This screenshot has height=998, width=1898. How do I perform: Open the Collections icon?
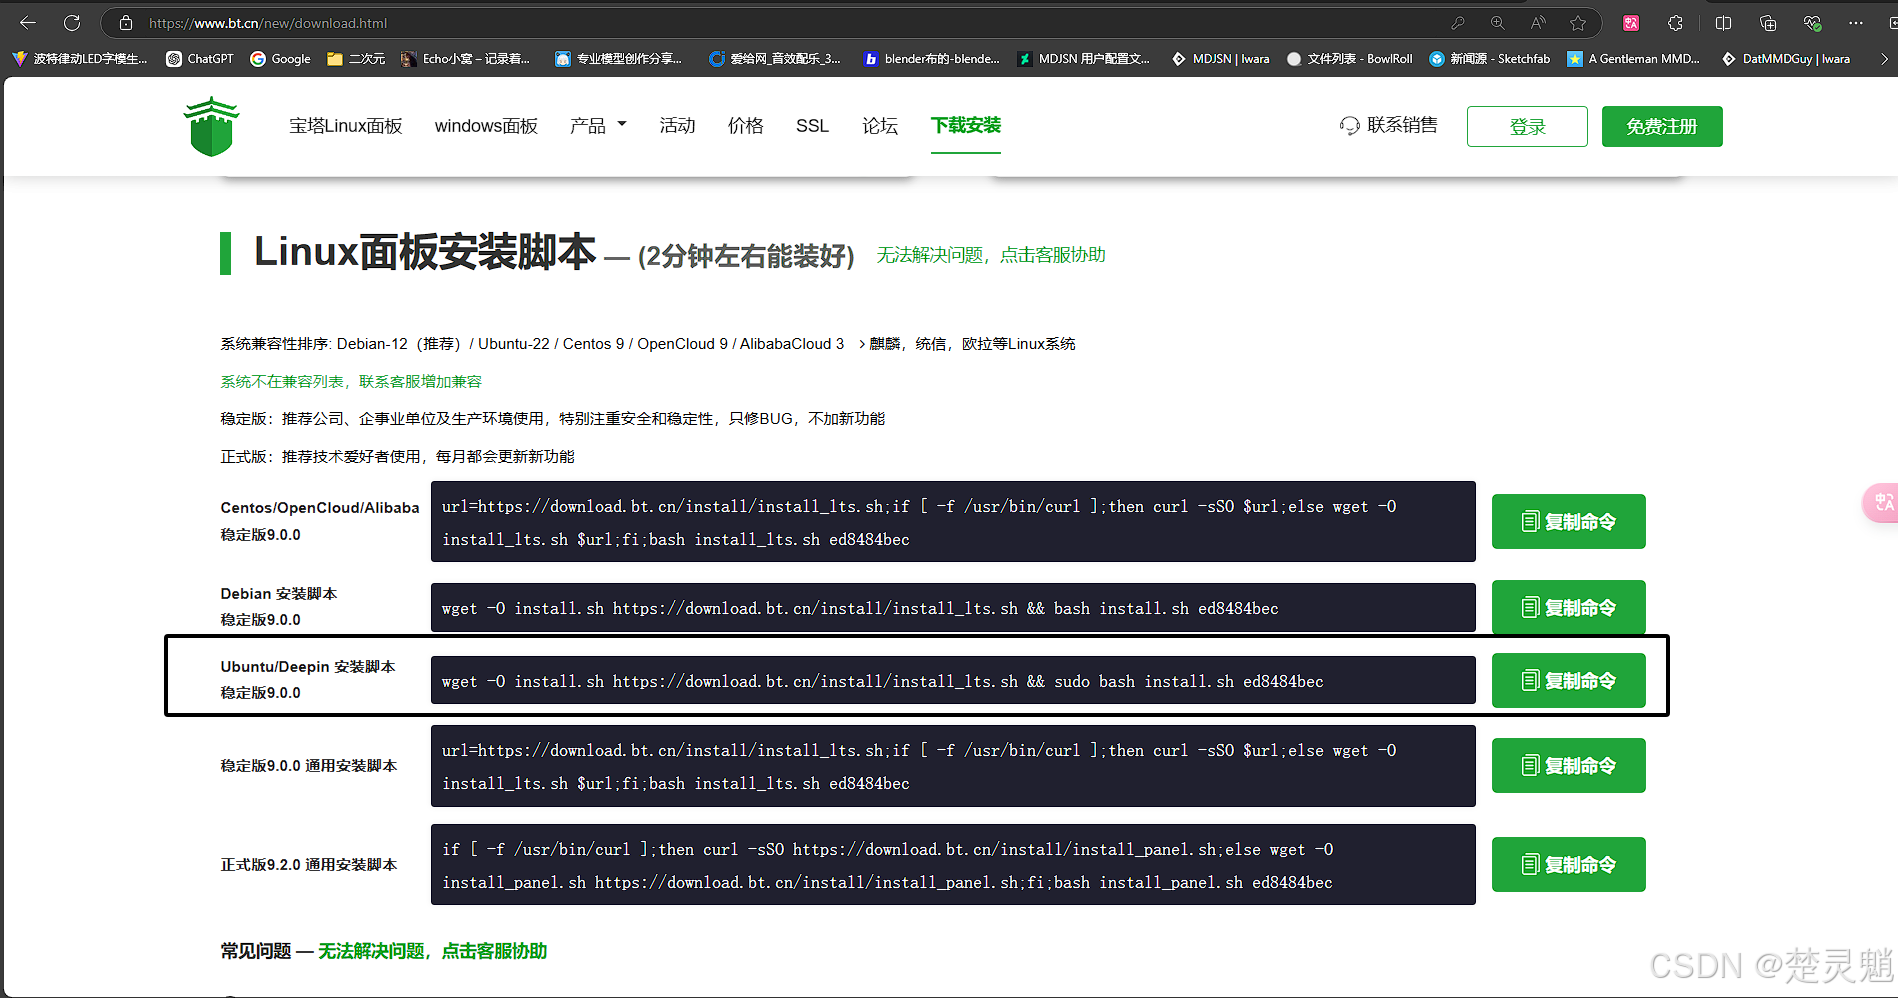point(1768,23)
